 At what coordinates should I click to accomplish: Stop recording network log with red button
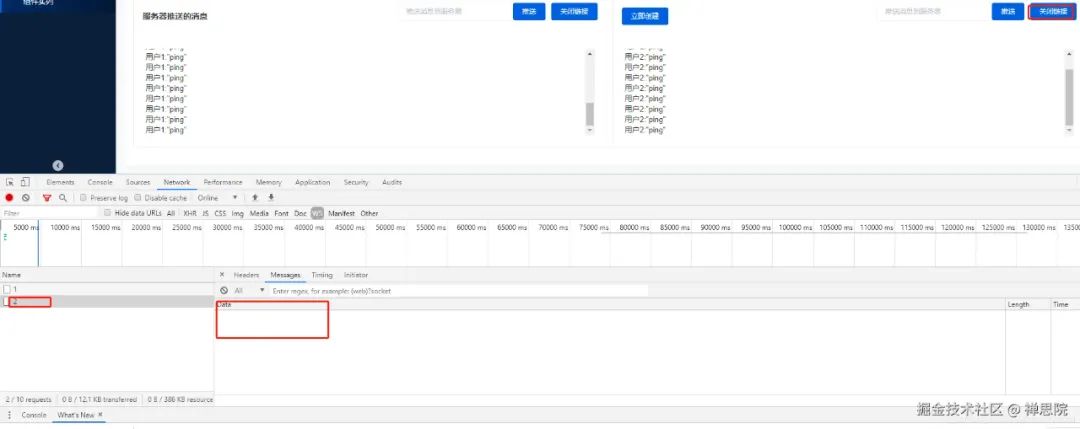(10, 198)
